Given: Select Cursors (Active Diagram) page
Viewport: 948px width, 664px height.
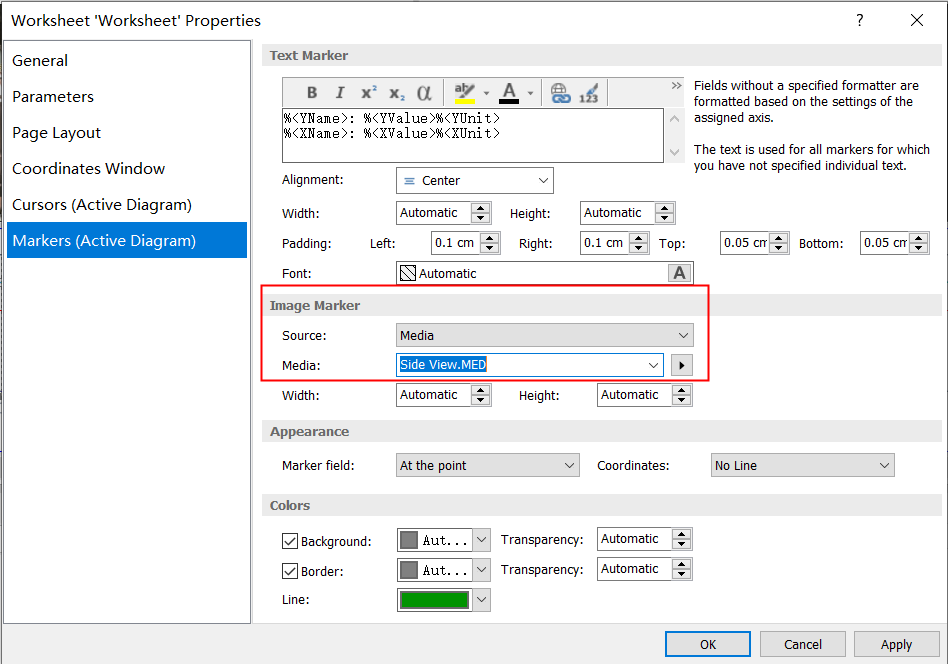Looking at the screenshot, I should [x=127, y=204].
